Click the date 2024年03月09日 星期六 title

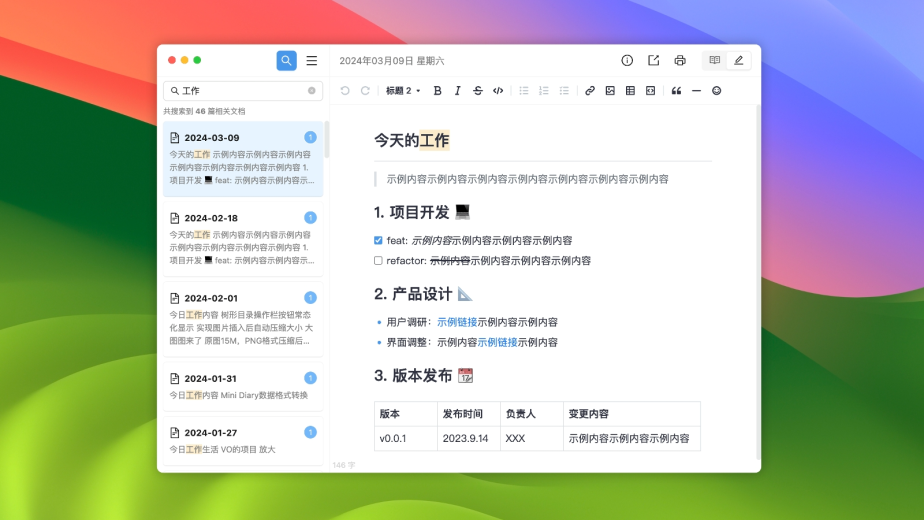(392, 61)
